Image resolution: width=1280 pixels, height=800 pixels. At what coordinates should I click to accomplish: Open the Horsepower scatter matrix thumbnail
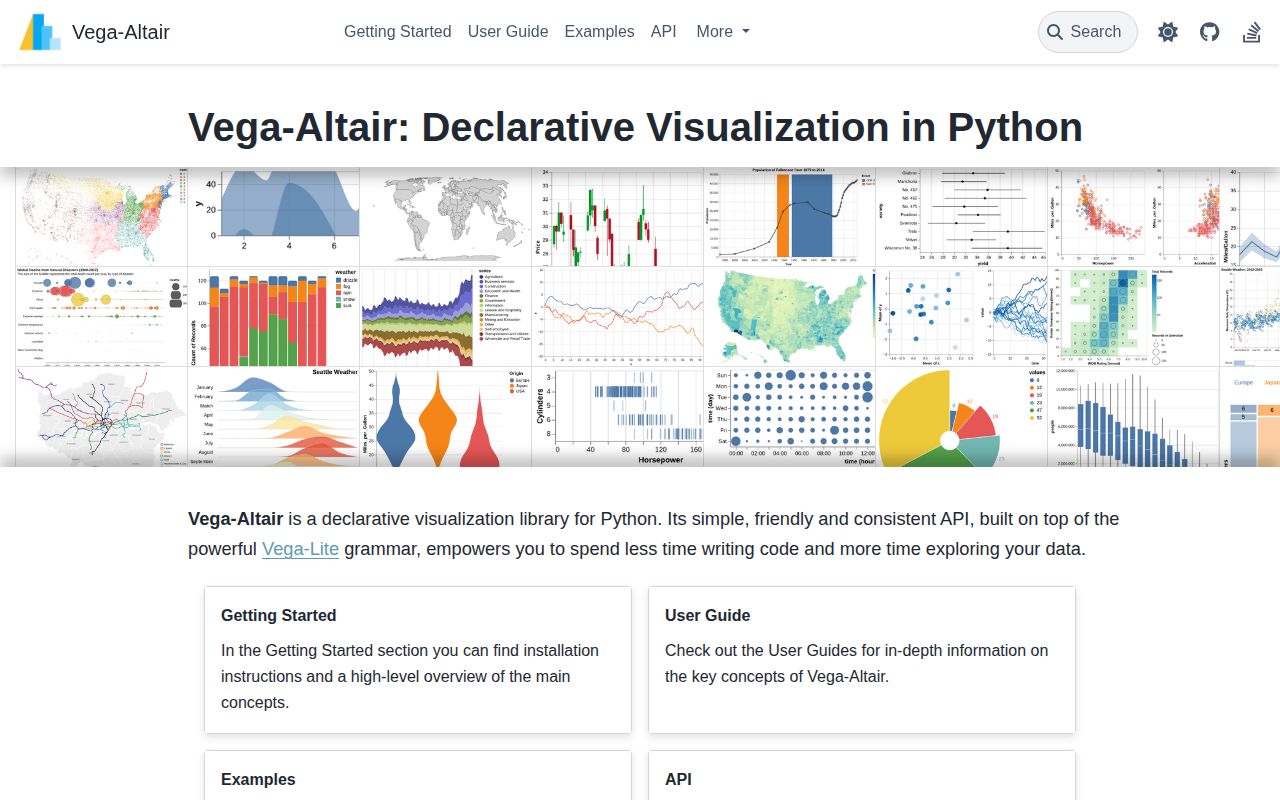pos(1134,216)
